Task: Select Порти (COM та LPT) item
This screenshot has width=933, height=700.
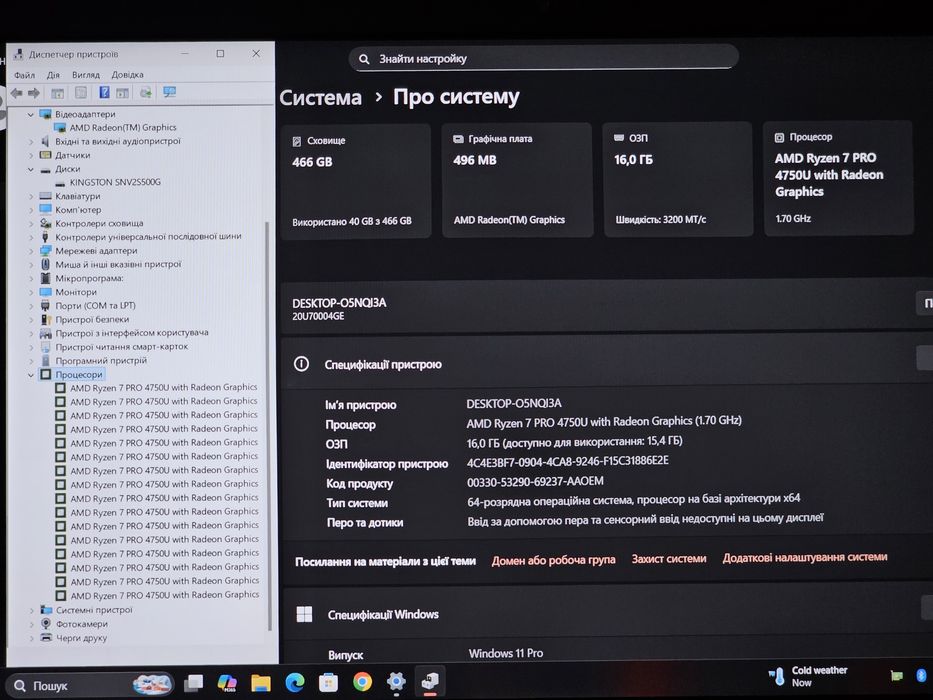Action: 95,305
